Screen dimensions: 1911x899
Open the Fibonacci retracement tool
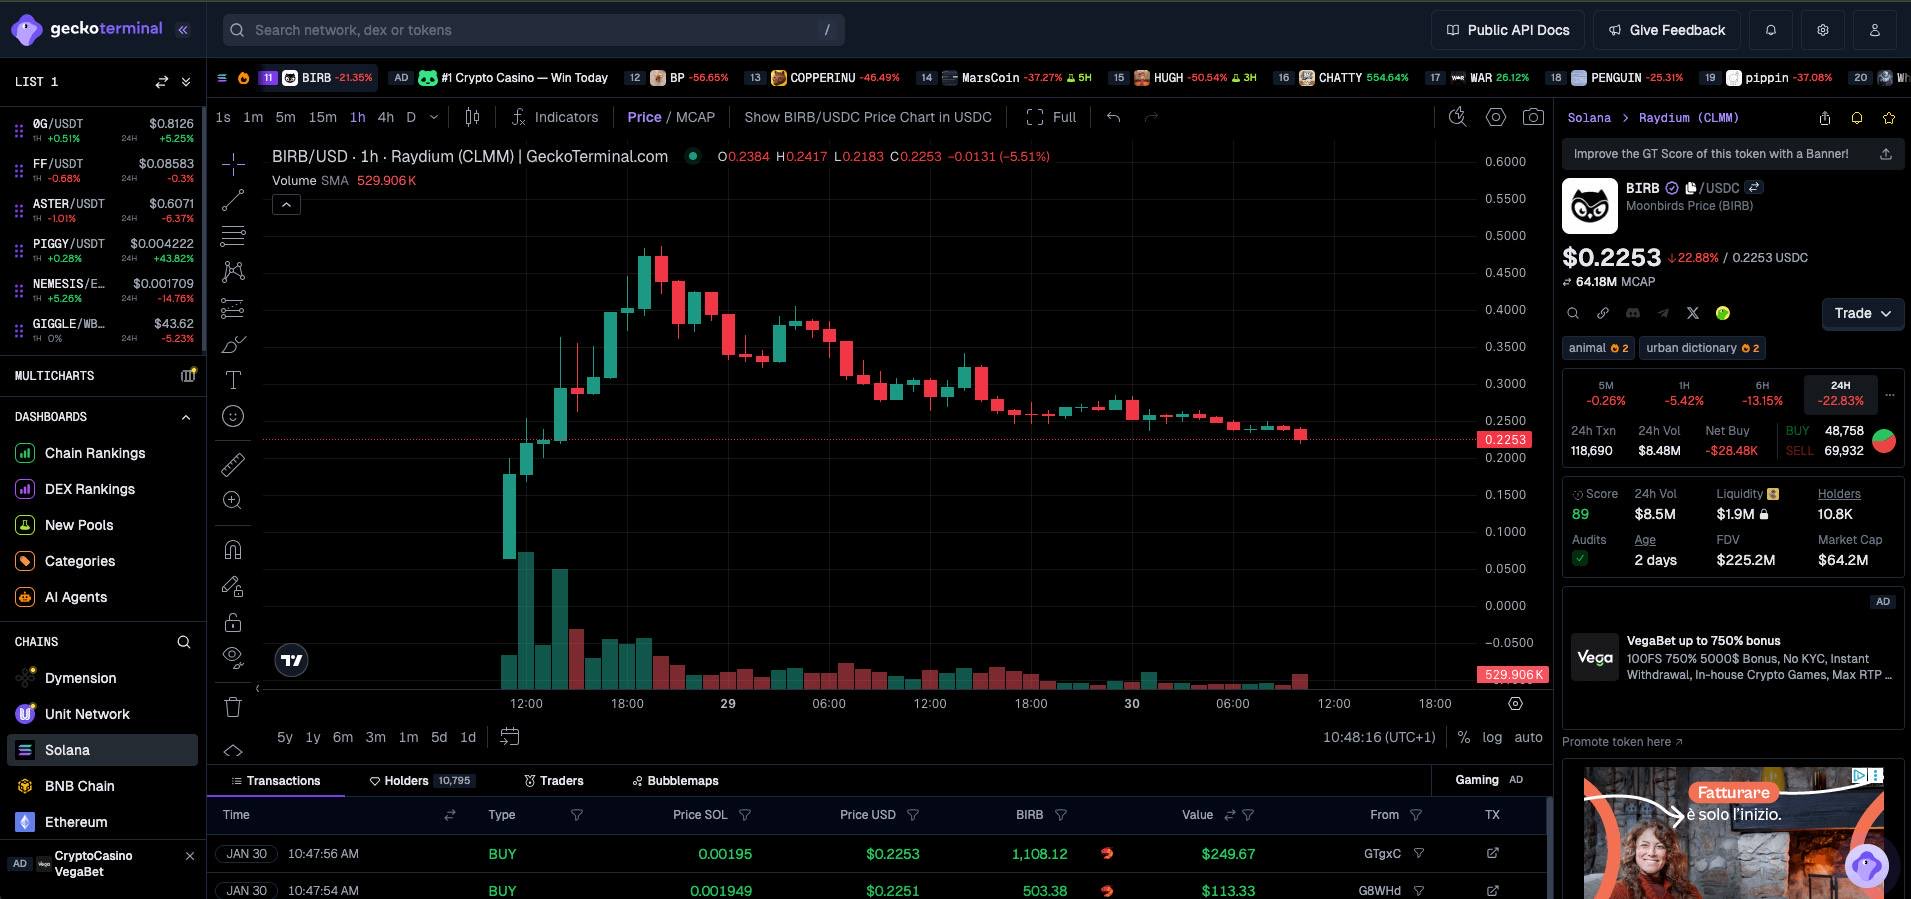click(233, 236)
